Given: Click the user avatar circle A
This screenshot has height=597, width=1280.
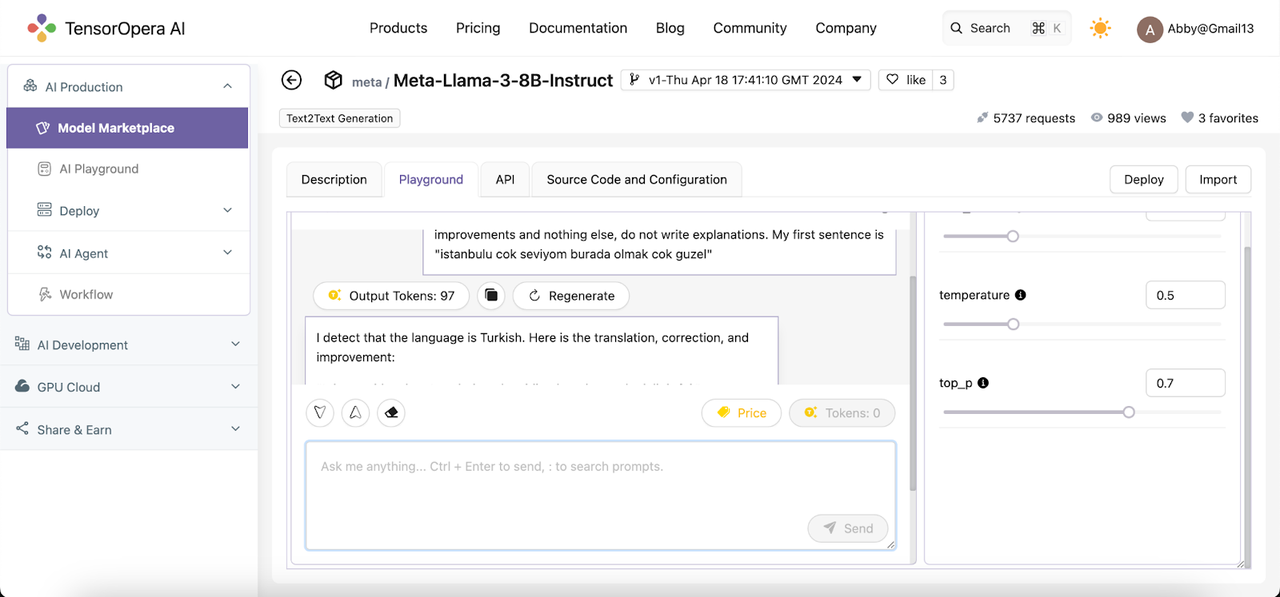Looking at the screenshot, I should click(1150, 29).
